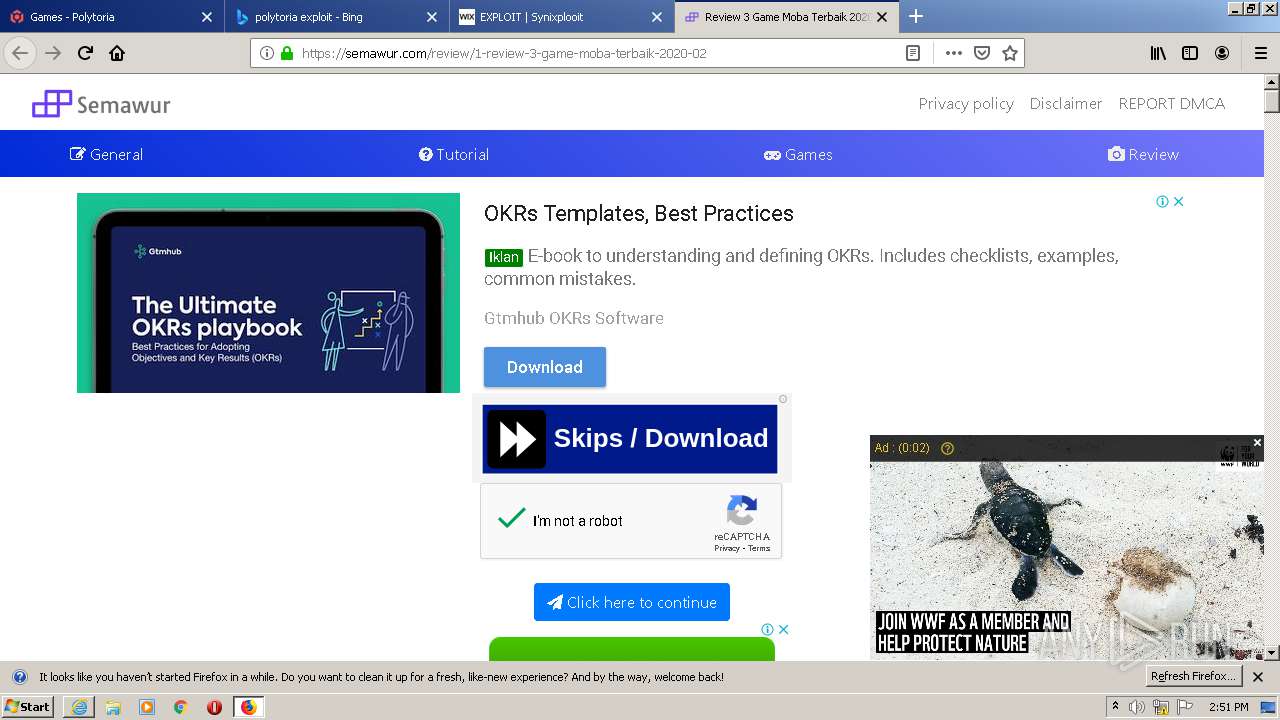Click the page vertical scrollbar
The width and height of the screenshot is (1280, 720).
(x=1272, y=367)
